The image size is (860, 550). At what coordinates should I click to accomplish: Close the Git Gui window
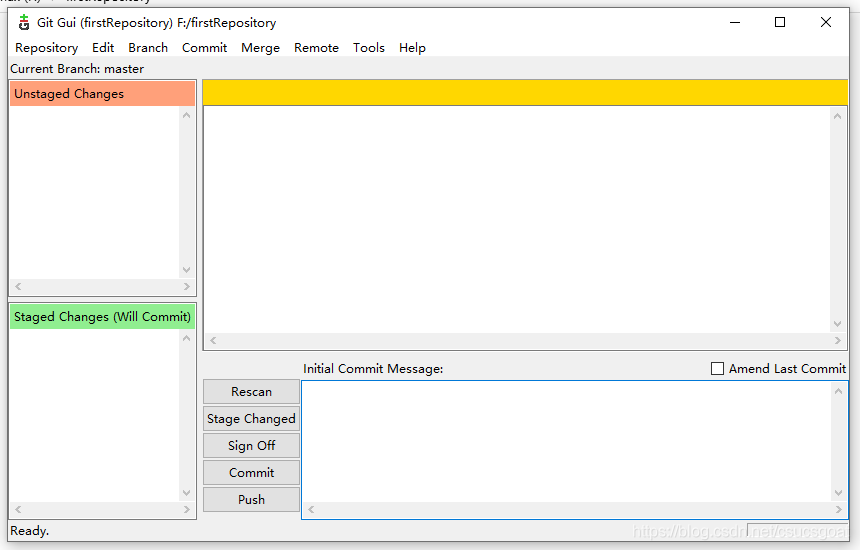pos(826,22)
